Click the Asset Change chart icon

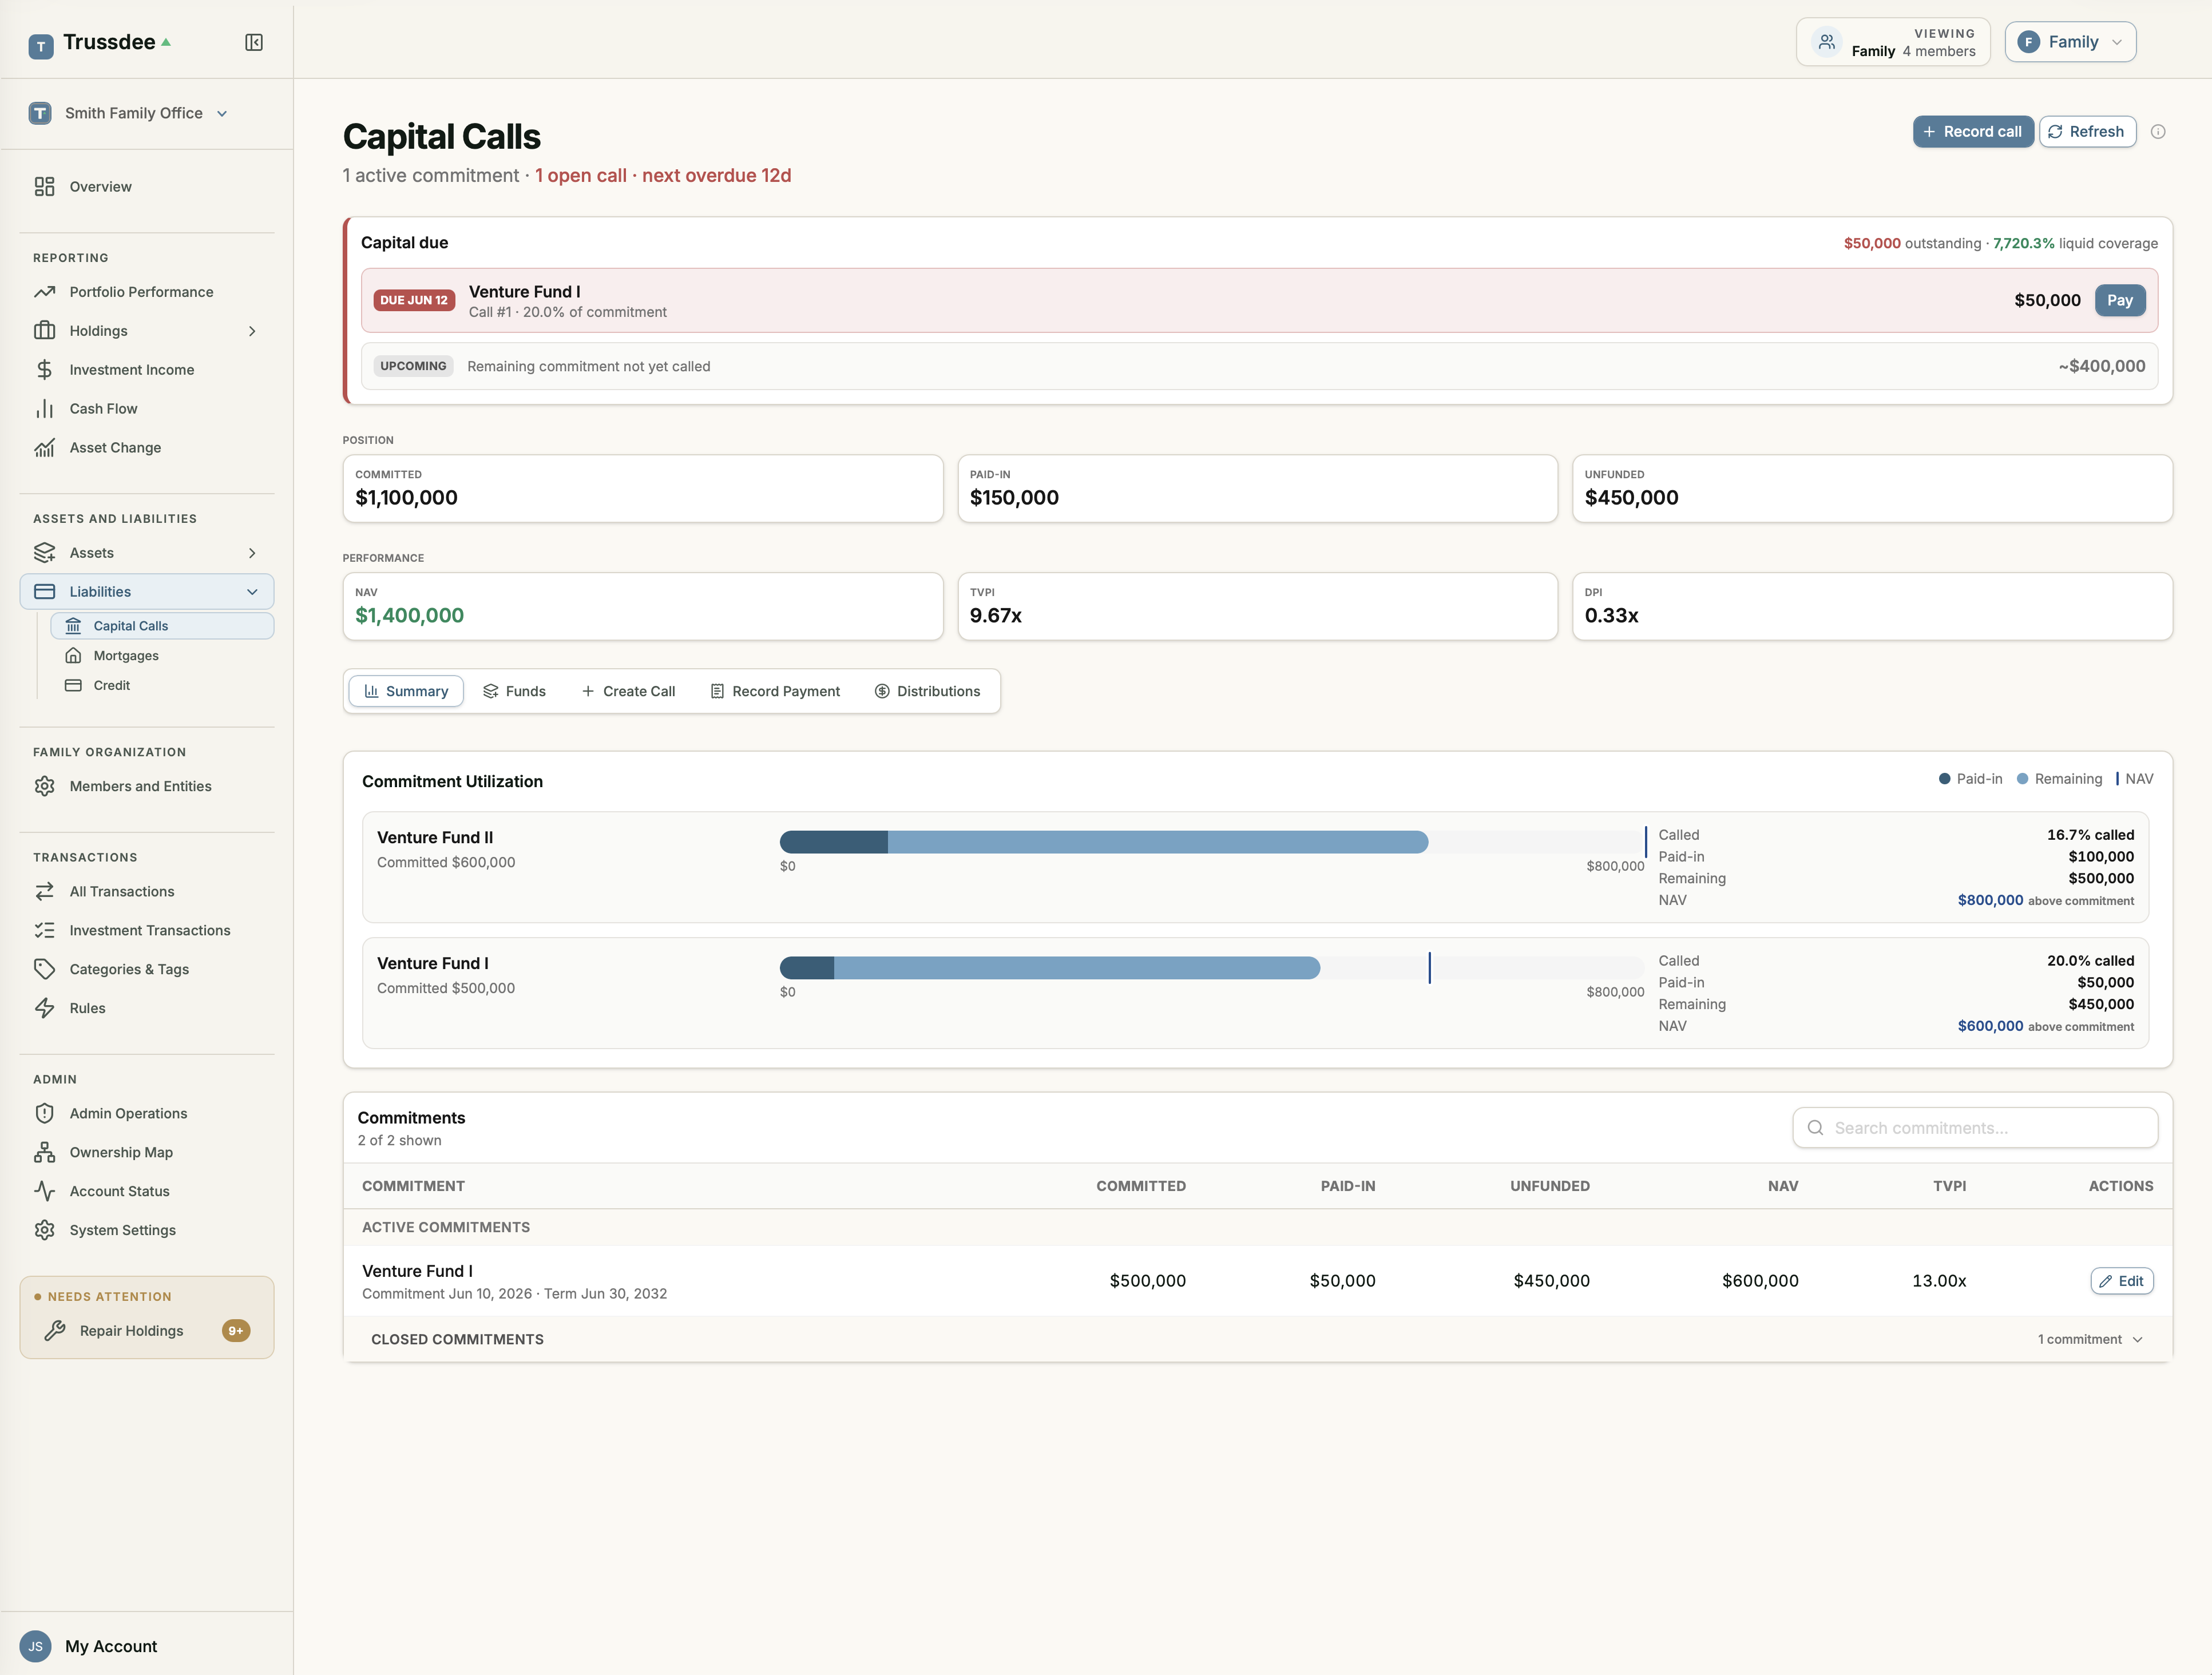click(x=44, y=448)
